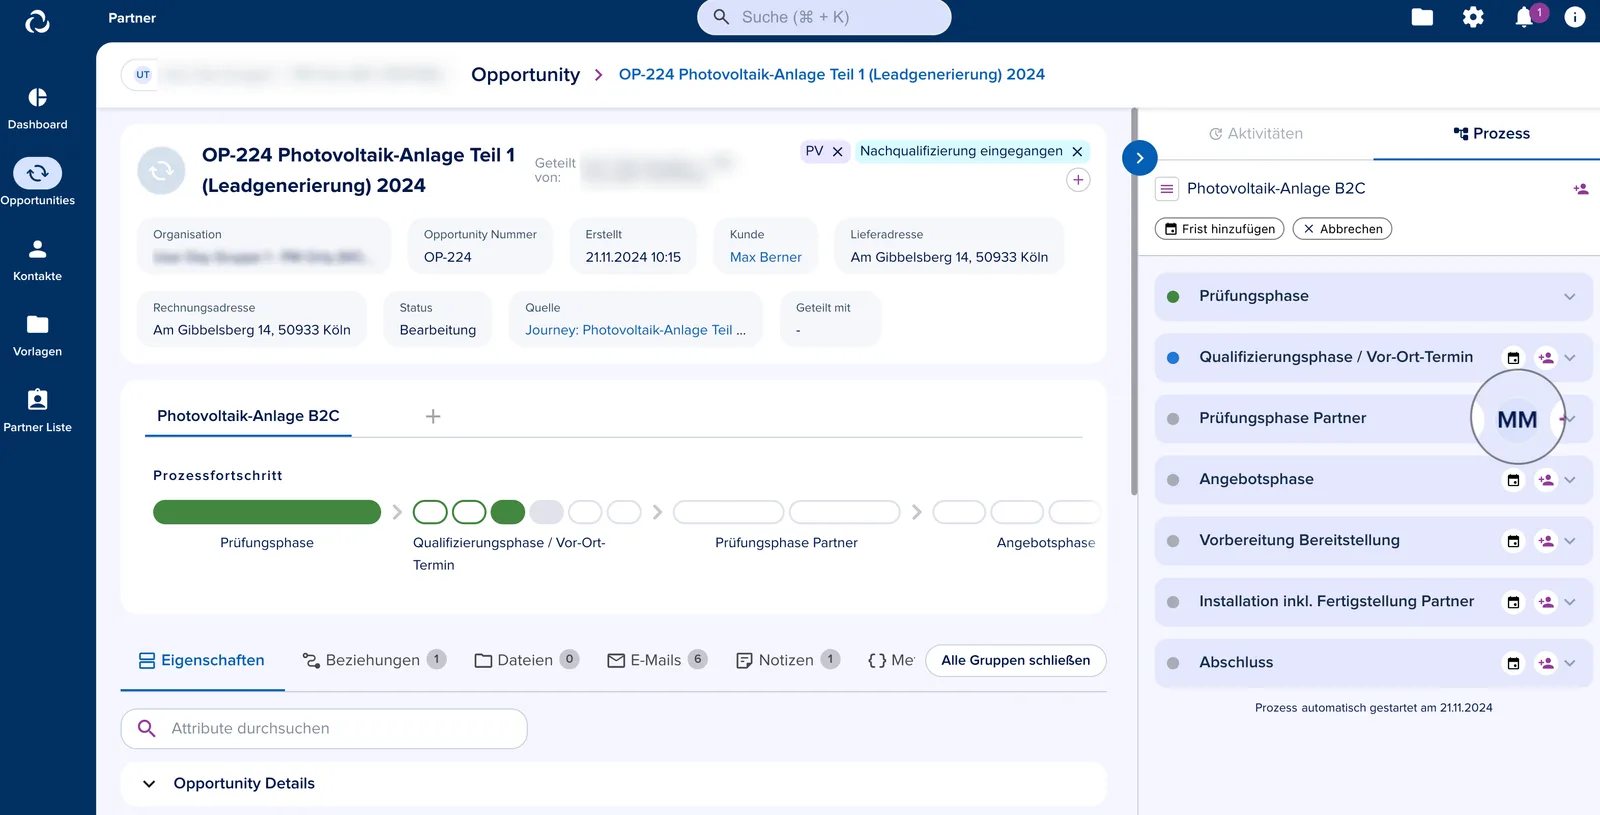
Task: Set a deadline for Installation inkl. Fertigstellung Partner
Action: [x=1514, y=602]
